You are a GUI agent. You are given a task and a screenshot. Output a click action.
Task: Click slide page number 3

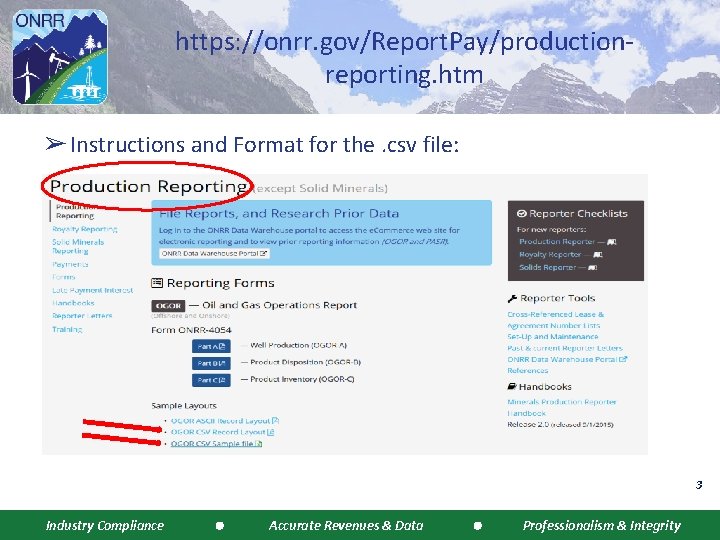699,485
